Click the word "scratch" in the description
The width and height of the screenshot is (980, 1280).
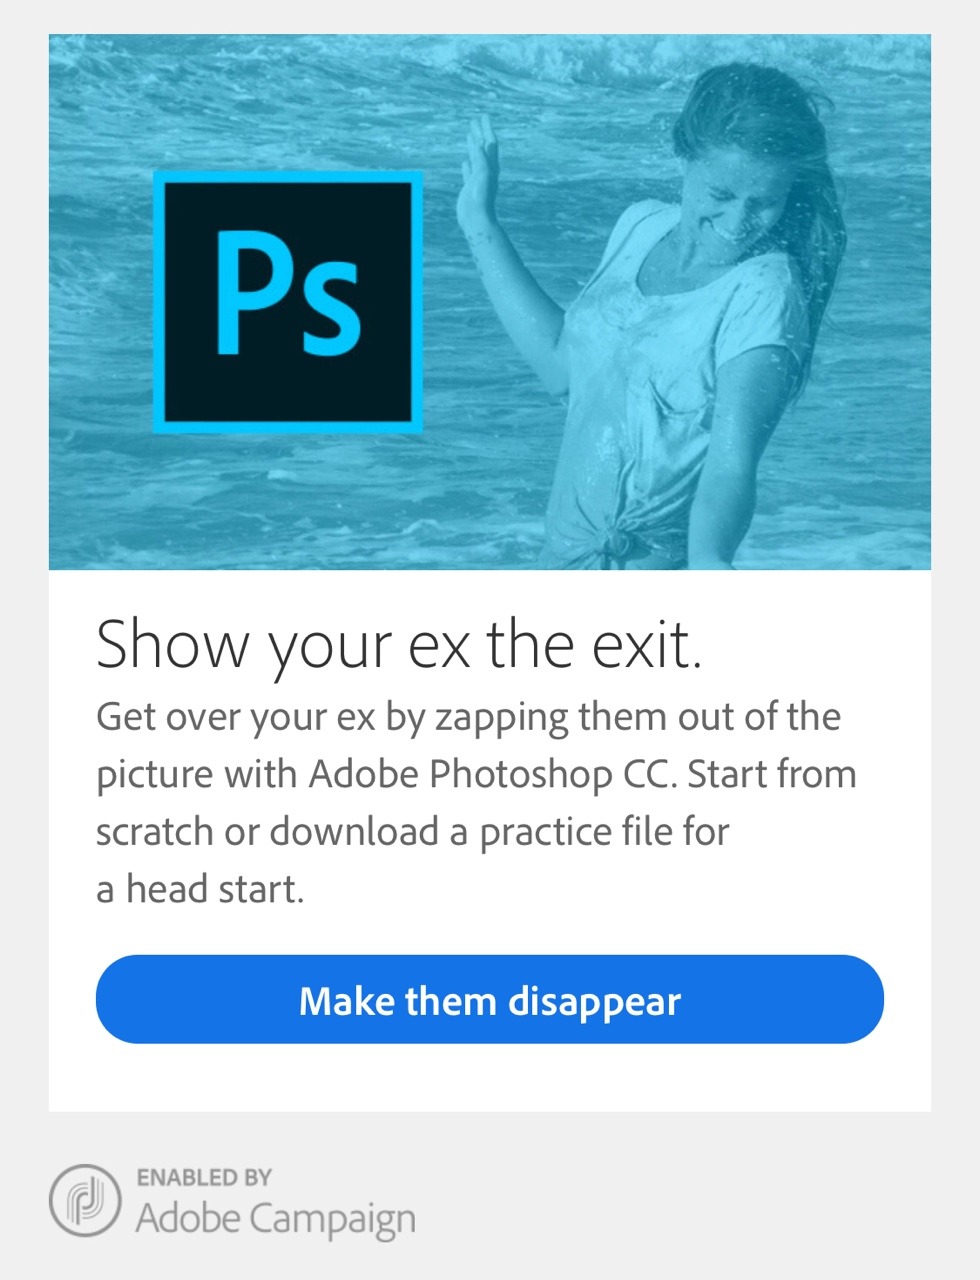154,832
